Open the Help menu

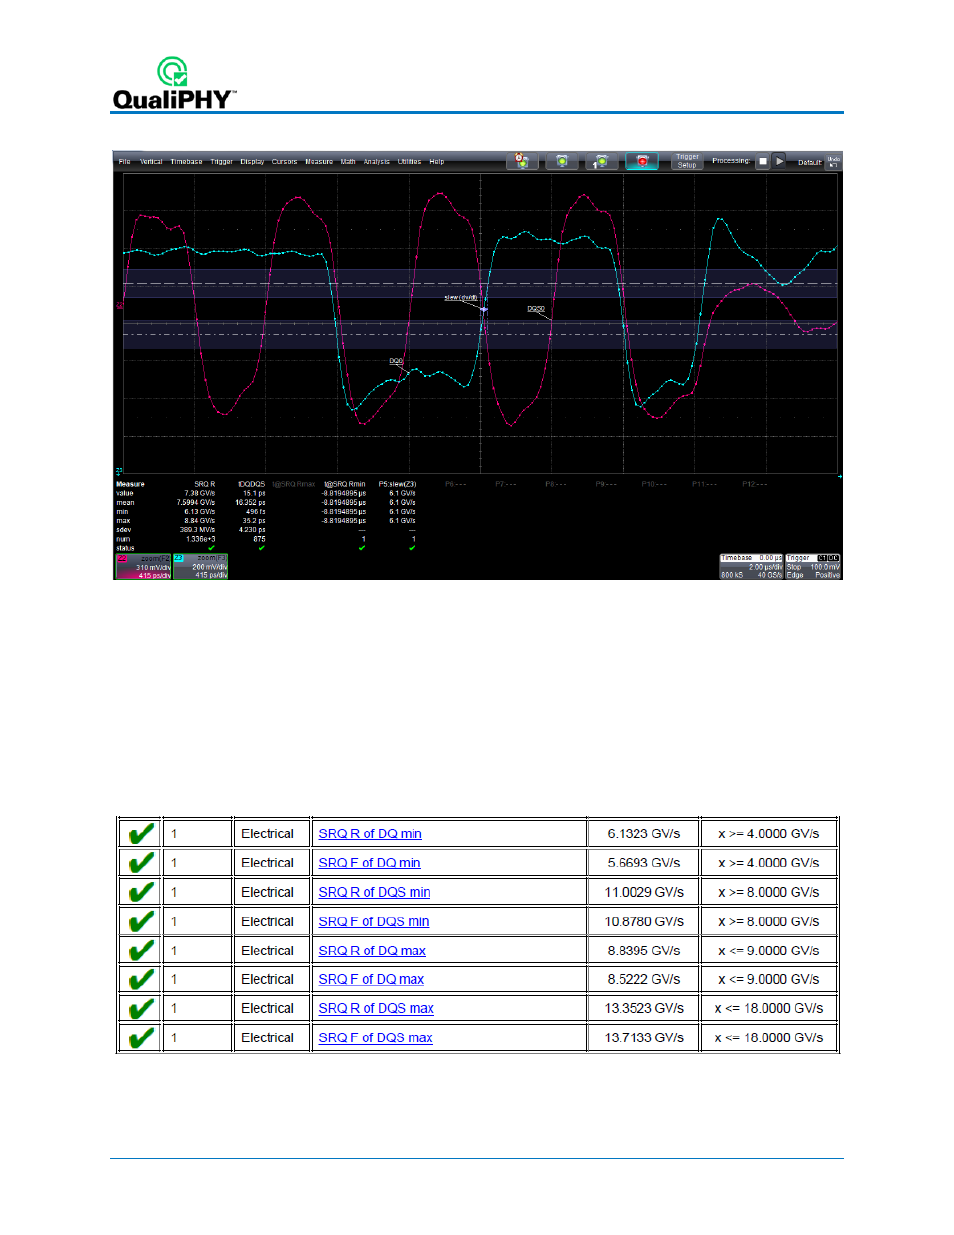point(437,161)
